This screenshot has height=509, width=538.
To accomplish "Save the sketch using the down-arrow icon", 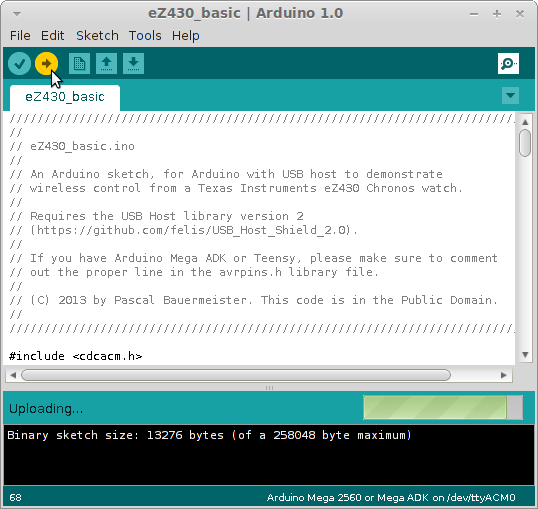I will pyautogui.click(x=133, y=63).
